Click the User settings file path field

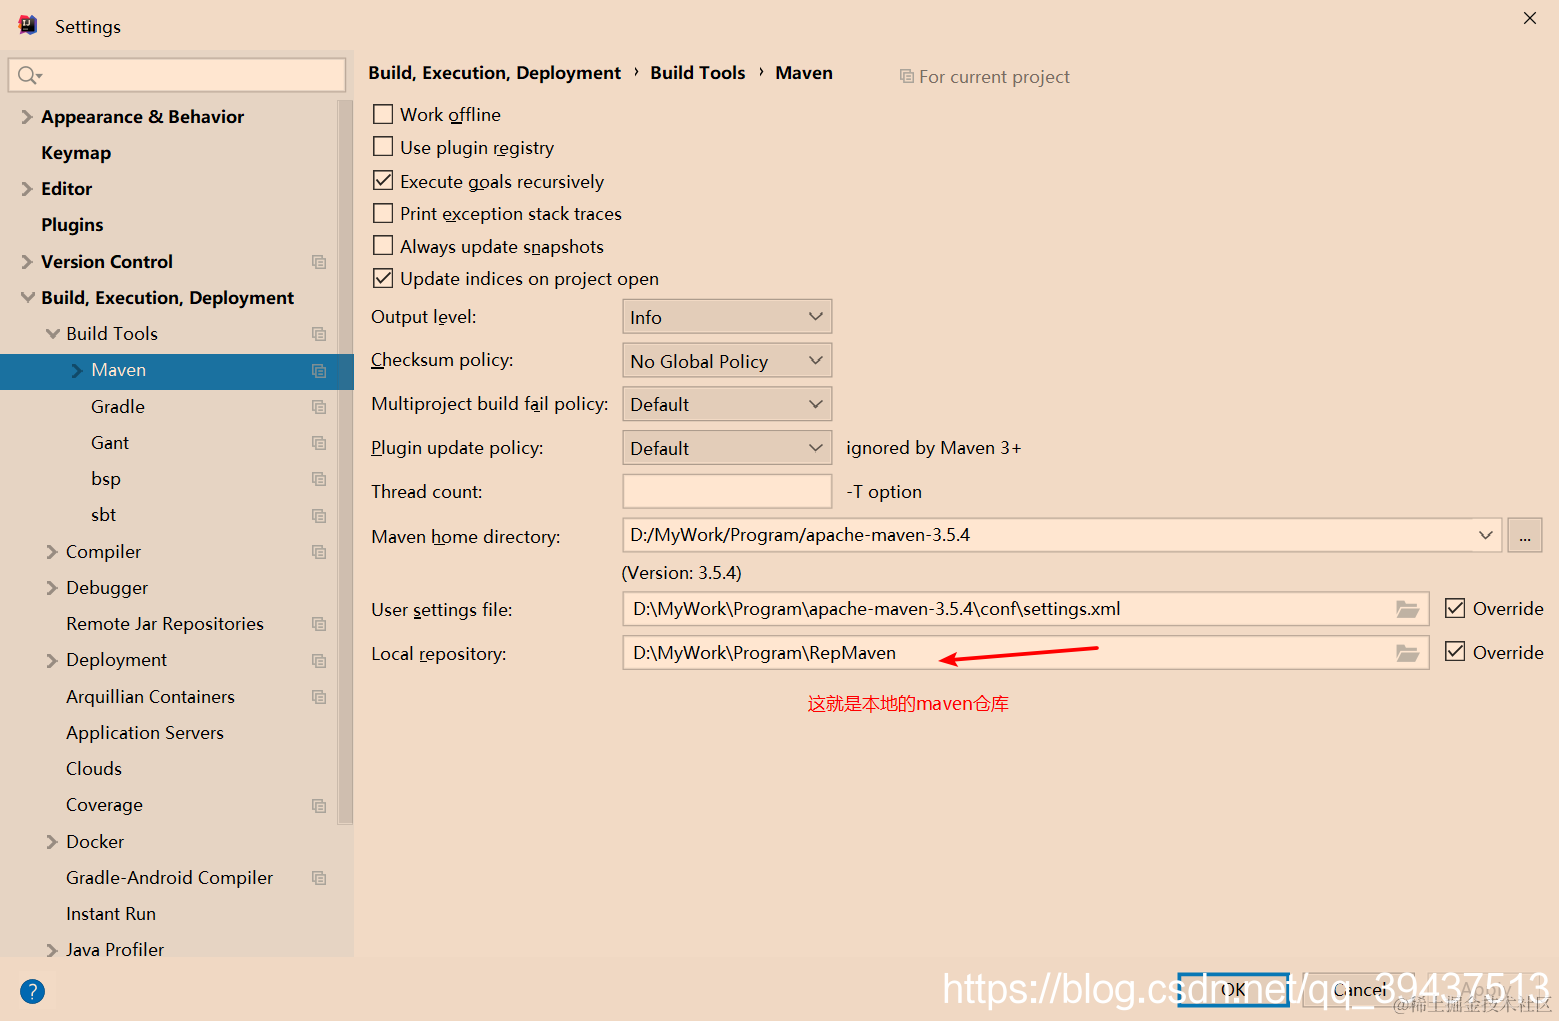1025,609
